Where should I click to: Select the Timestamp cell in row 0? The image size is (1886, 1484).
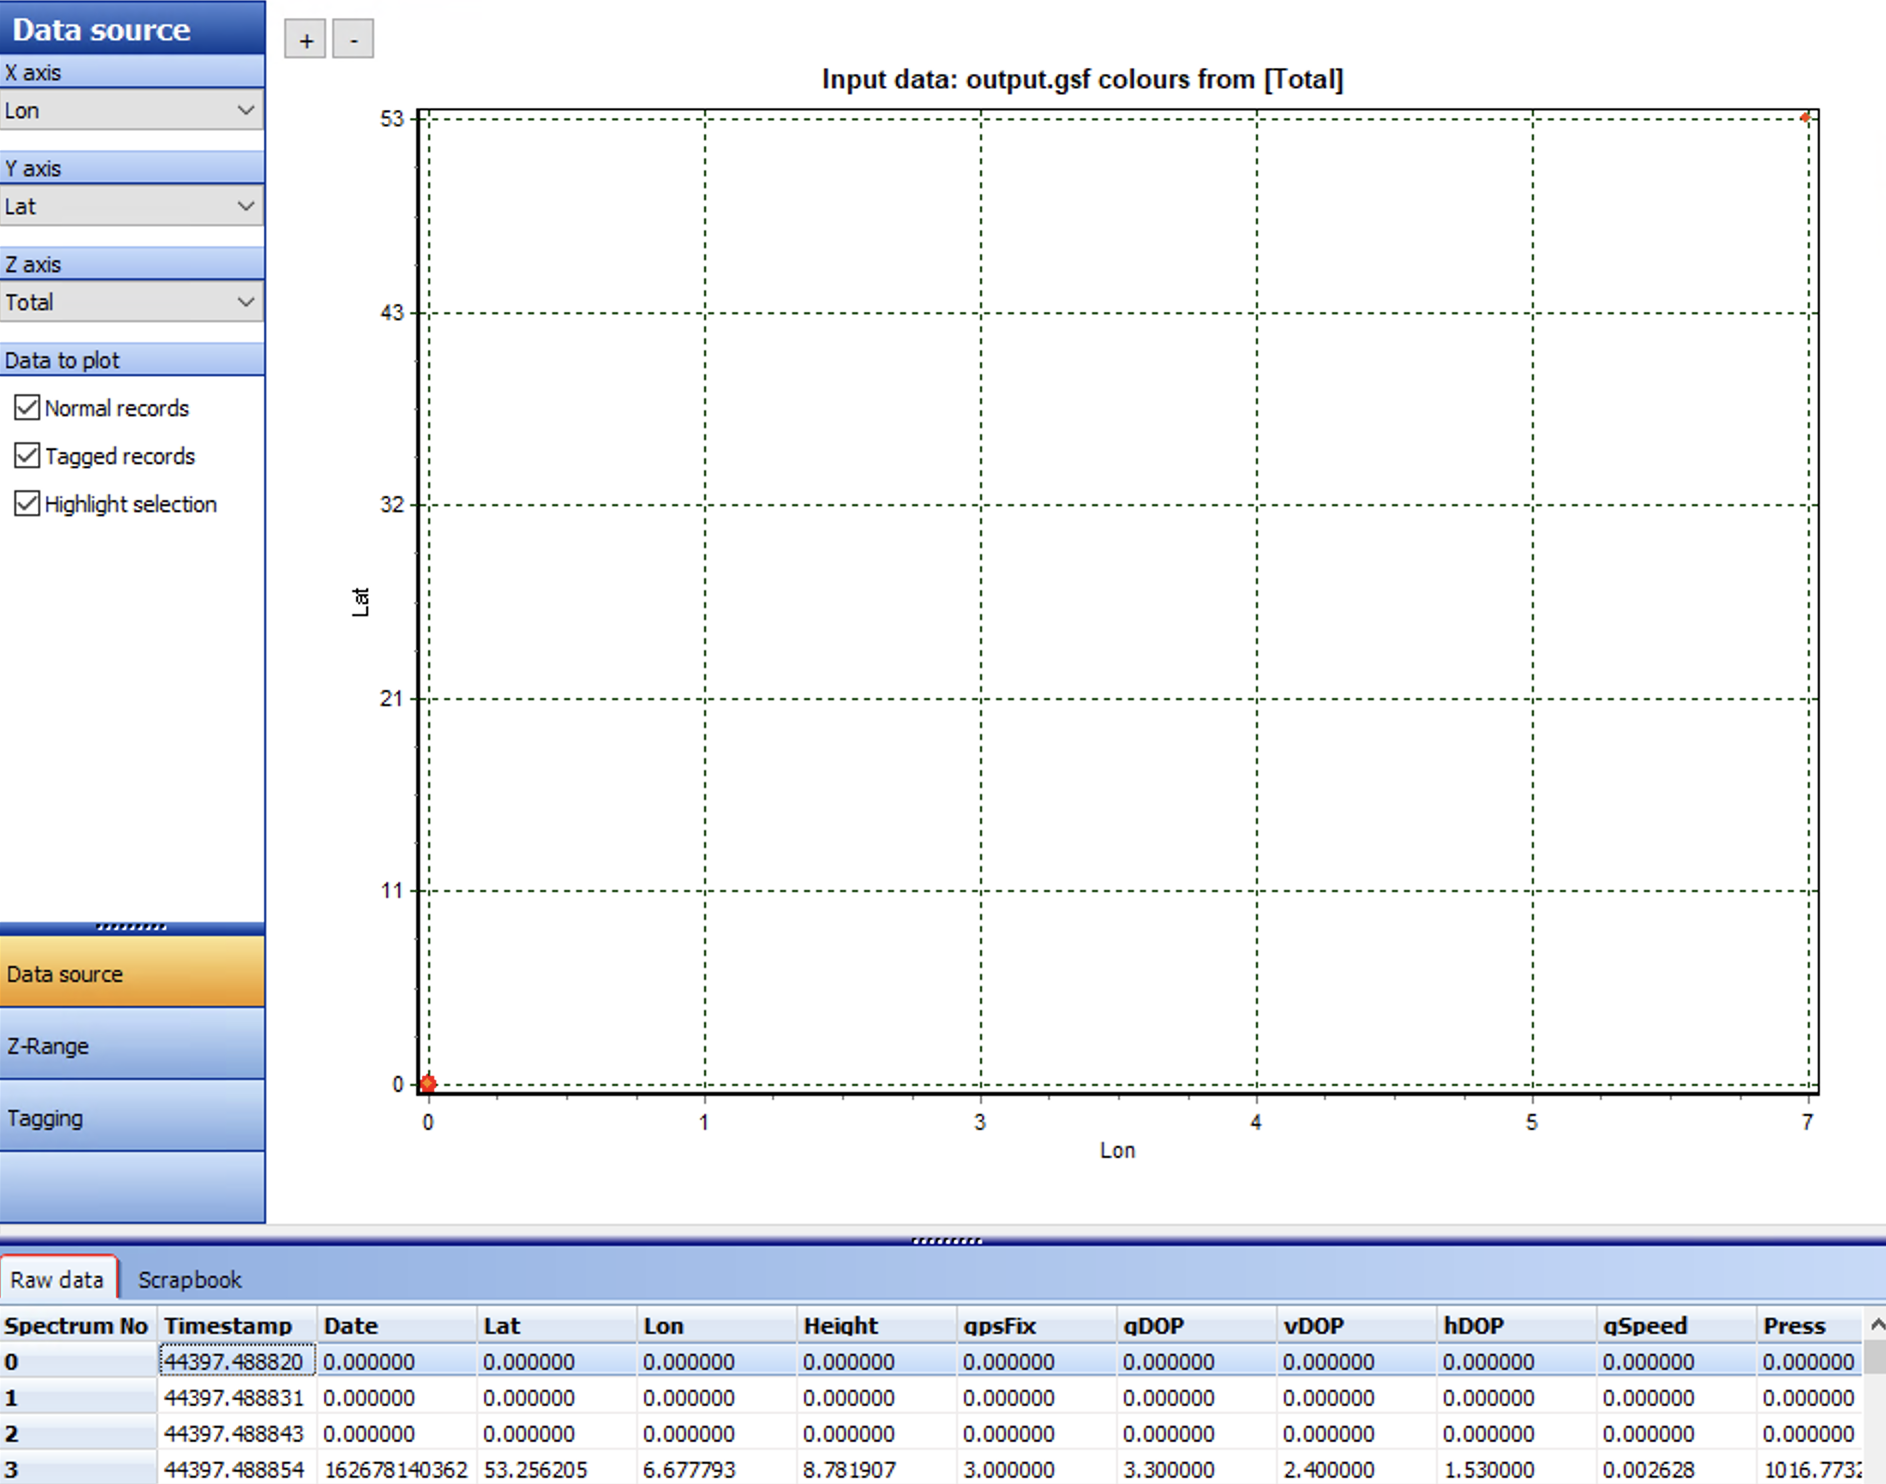pos(236,1362)
